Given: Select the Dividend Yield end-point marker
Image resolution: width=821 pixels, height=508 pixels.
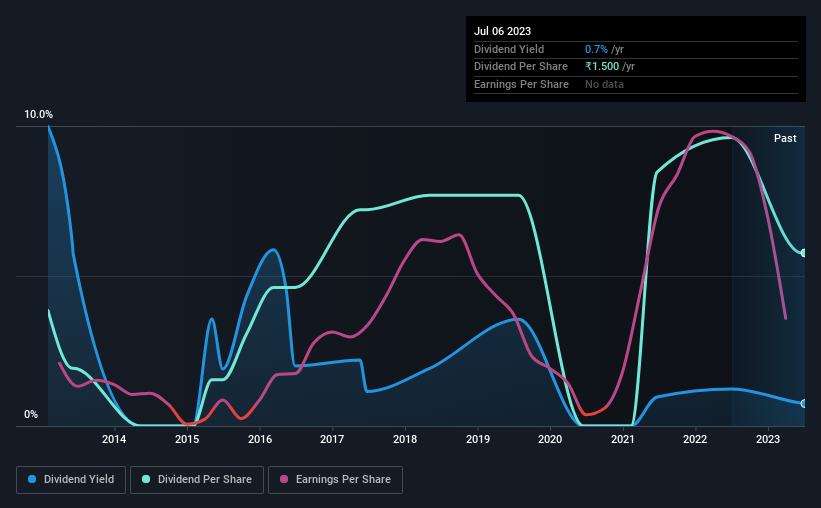Looking at the screenshot, I should (x=803, y=403).
